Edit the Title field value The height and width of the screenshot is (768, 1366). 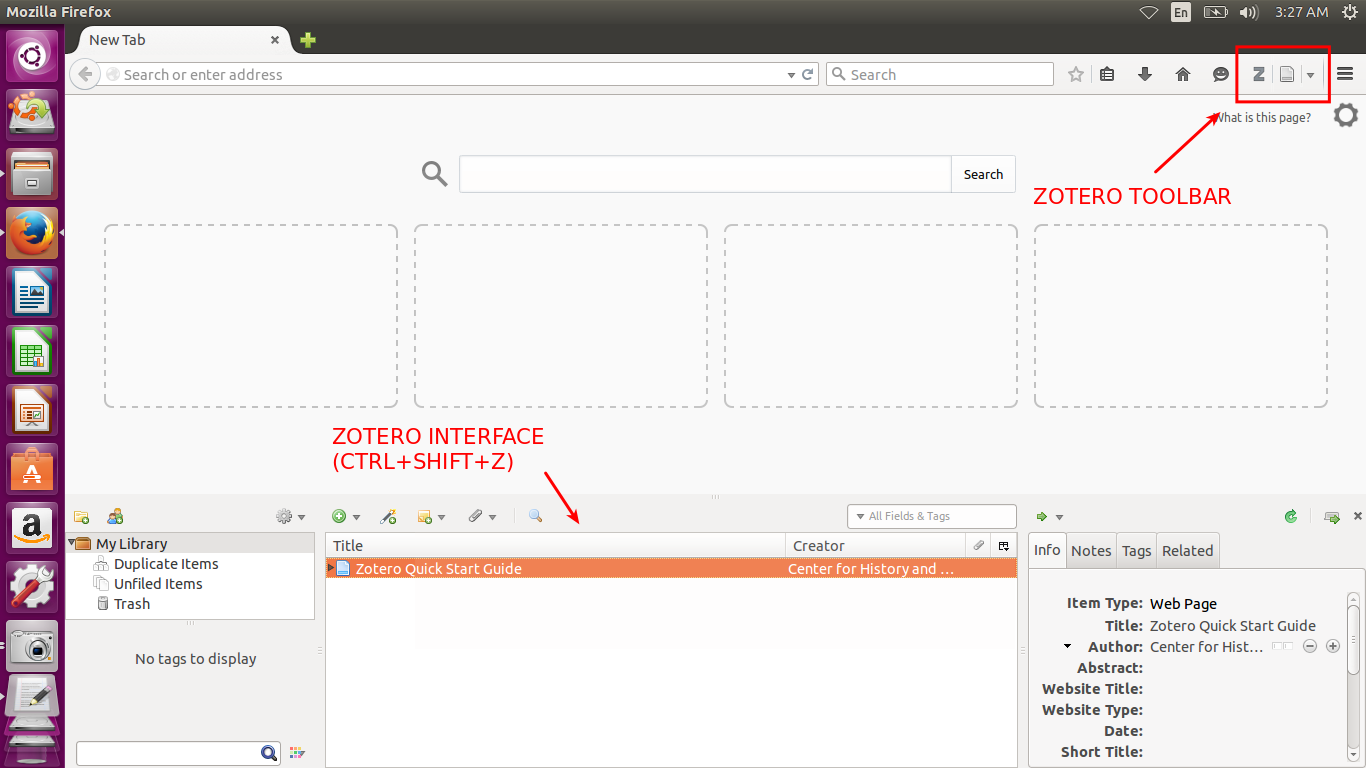[x=1233, y=626]
